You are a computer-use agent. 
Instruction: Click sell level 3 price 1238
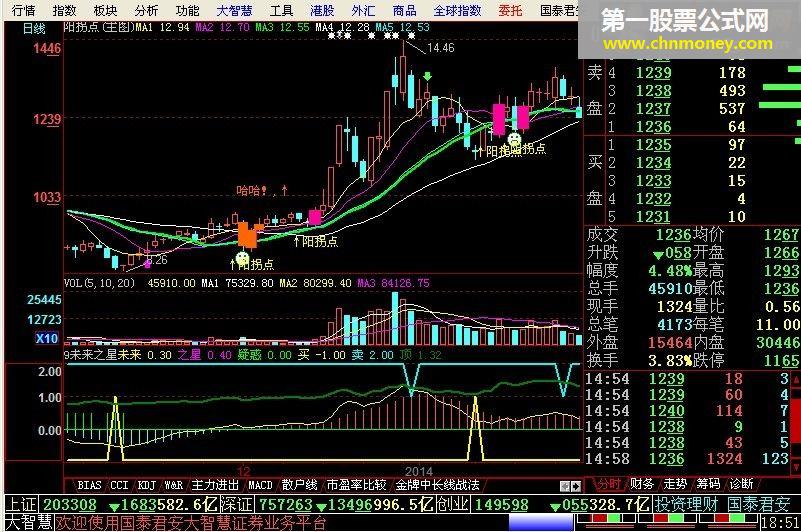point(653,91)
